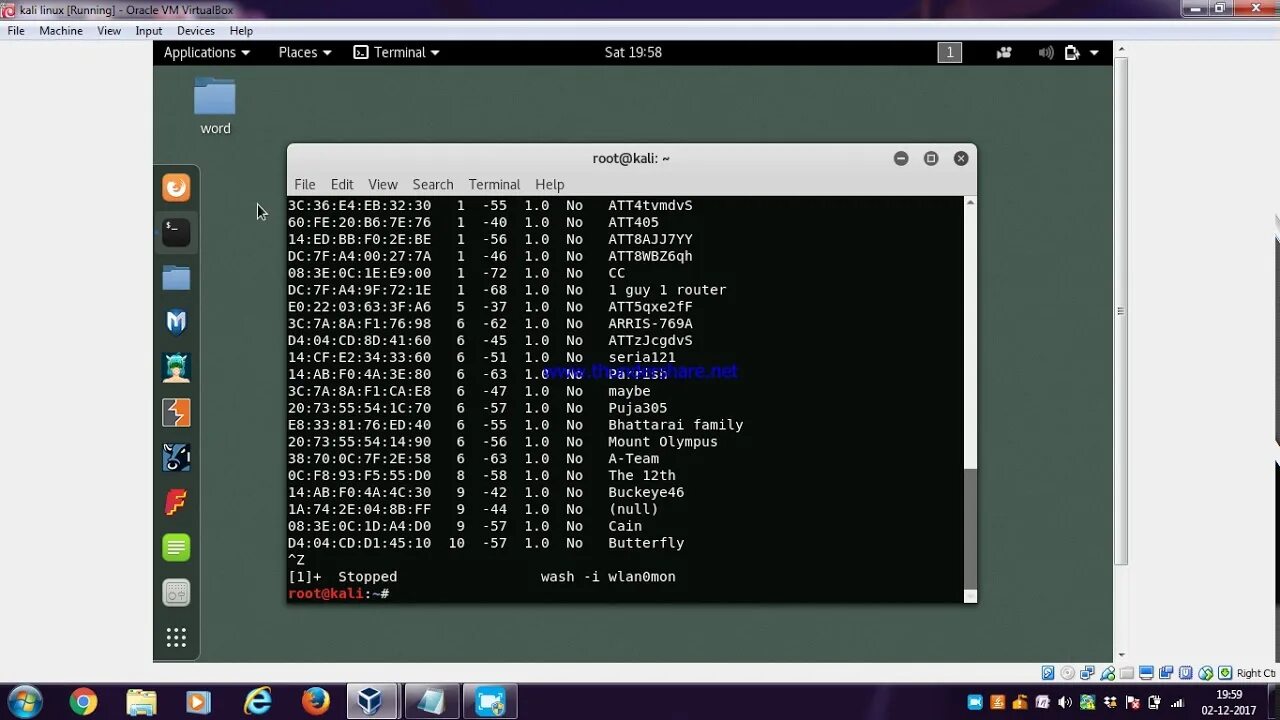Click the VirtualBox window vertical scrollbar

point(1121,310)
